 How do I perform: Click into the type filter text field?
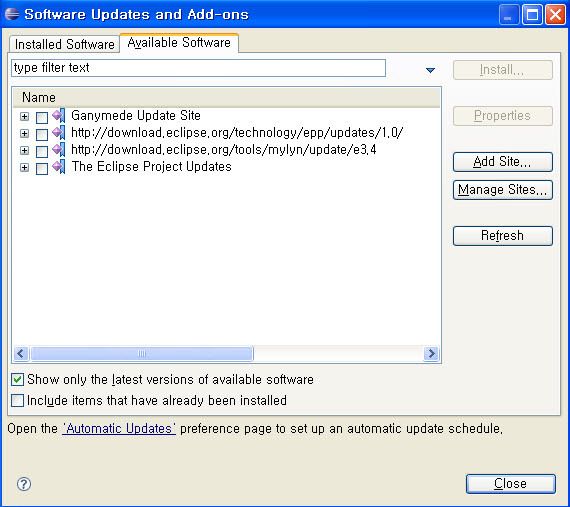pos(198,68)
